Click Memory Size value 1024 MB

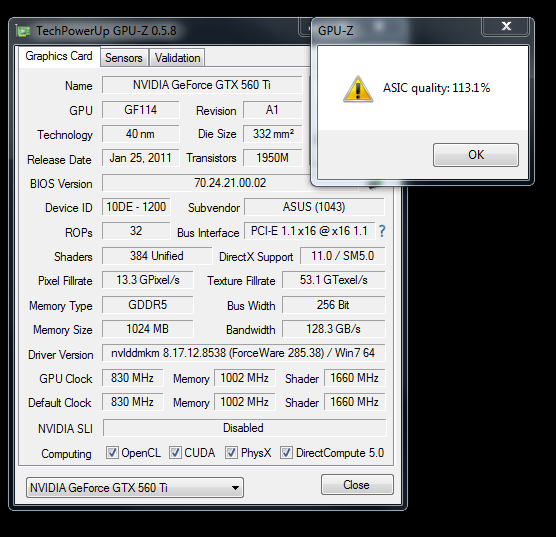[148, 329]
